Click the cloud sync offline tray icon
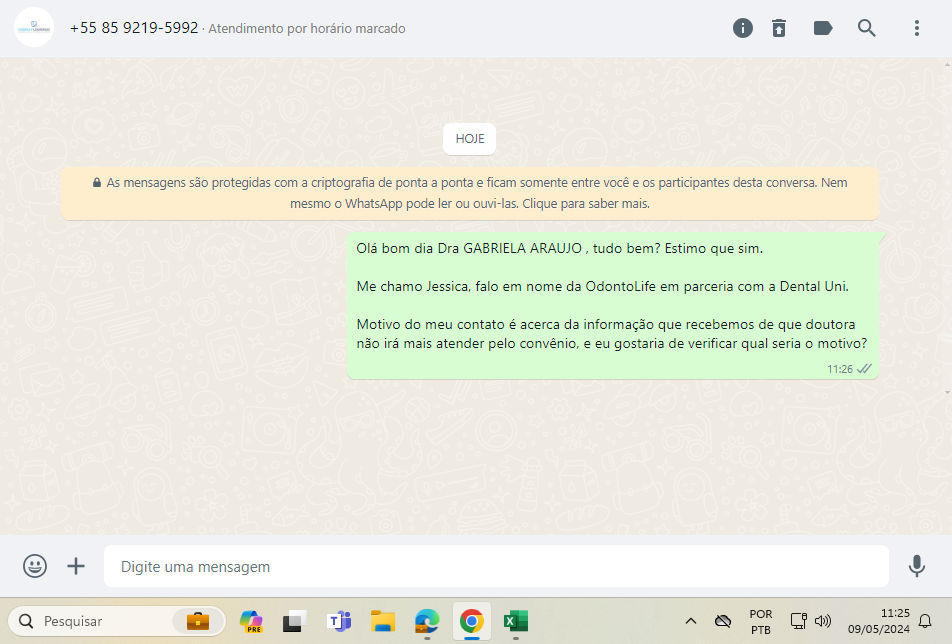 [x=722, y=621]
